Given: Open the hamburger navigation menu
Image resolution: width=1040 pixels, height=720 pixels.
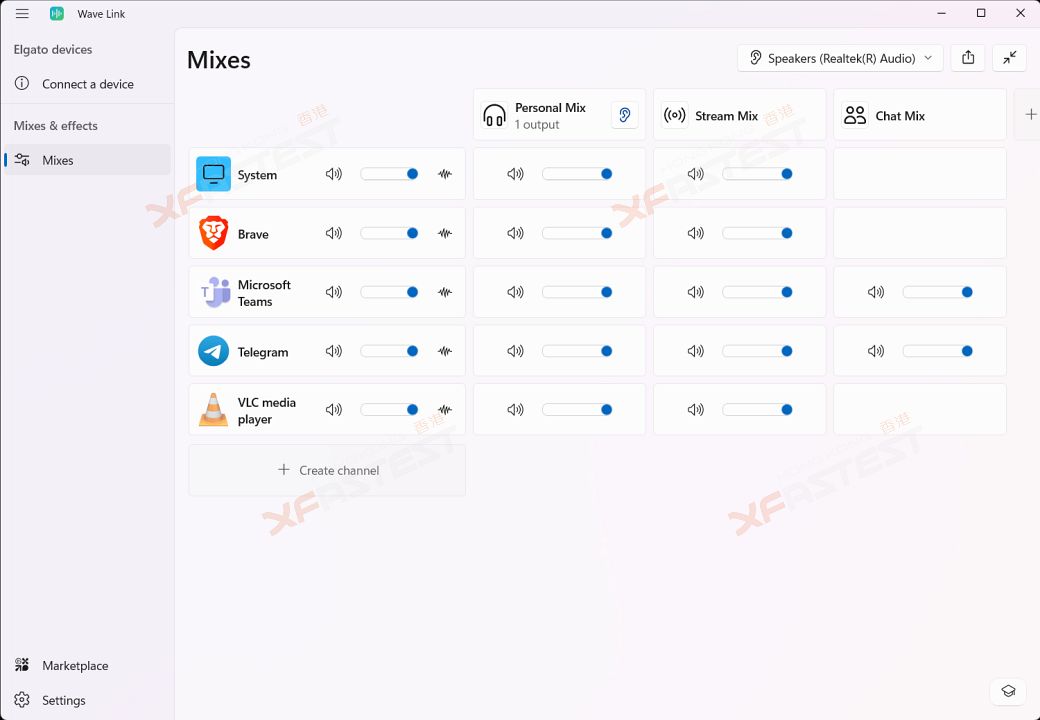Looking at the screenshot, I should point(22,14).
